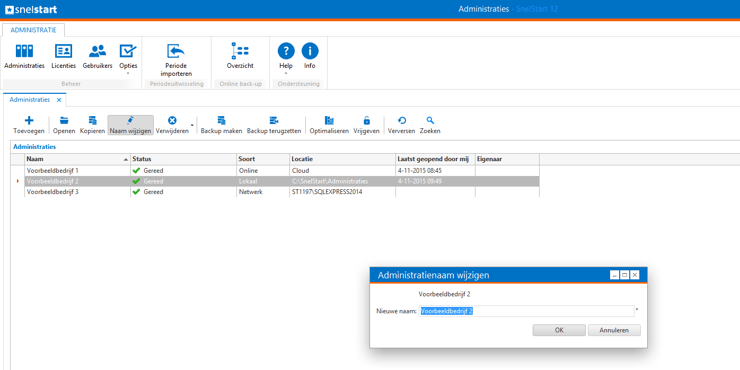740x370 pixels.
Task: Click the Backup maken toolbar button
Action: tap(221, 126)
